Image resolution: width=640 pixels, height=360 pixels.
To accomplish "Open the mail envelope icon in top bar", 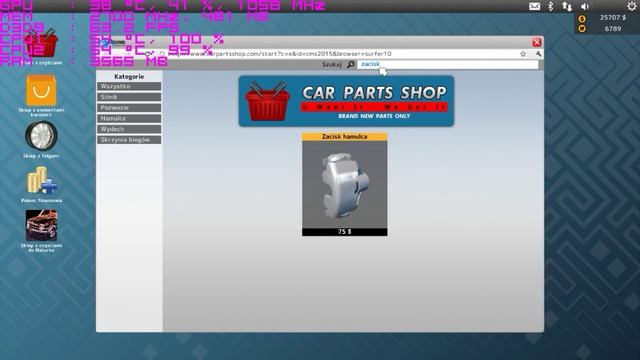I will click(x=534, y=6).
